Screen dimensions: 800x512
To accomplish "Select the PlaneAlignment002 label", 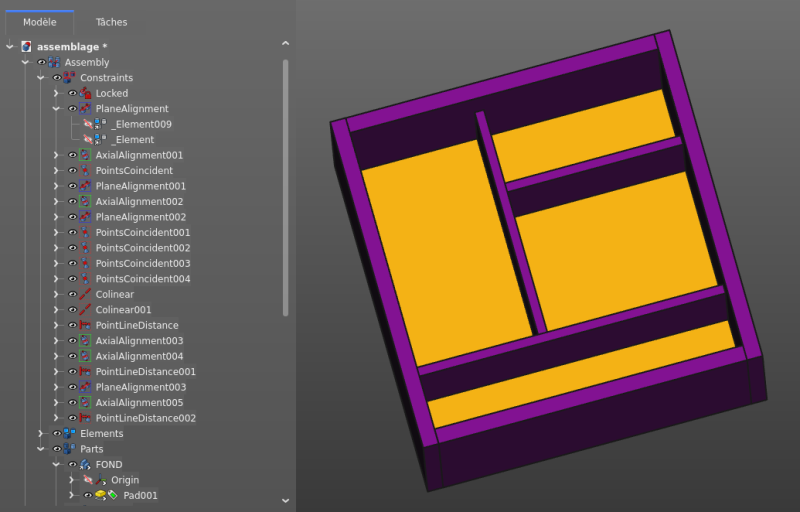I will [141, 217].
